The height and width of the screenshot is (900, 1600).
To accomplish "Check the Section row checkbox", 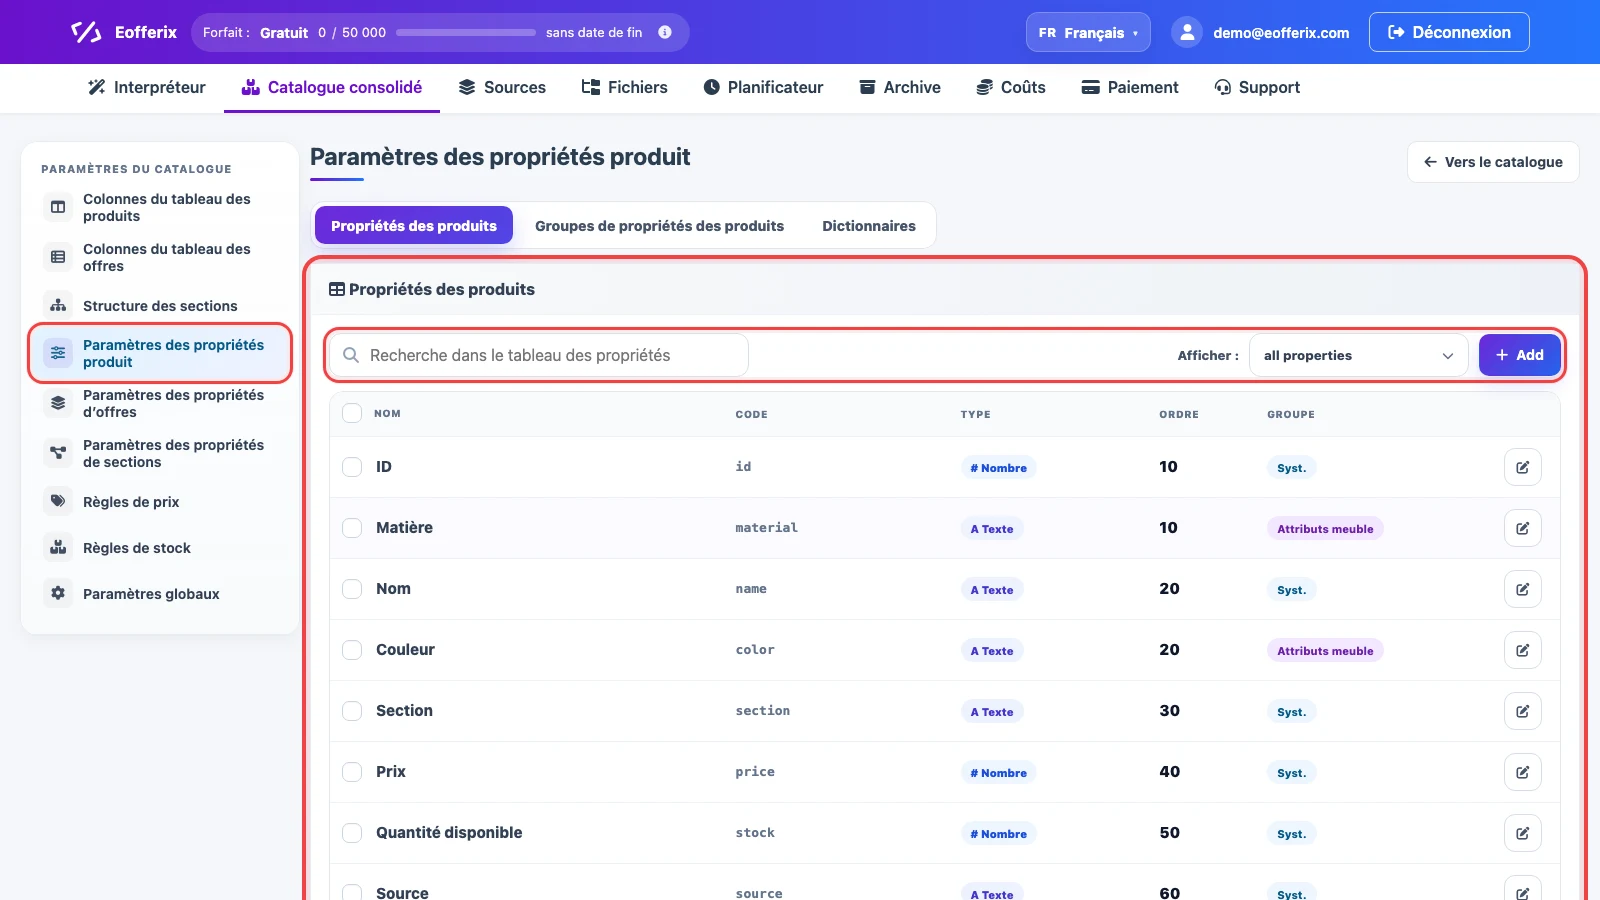I will click(x=352, y=711).
